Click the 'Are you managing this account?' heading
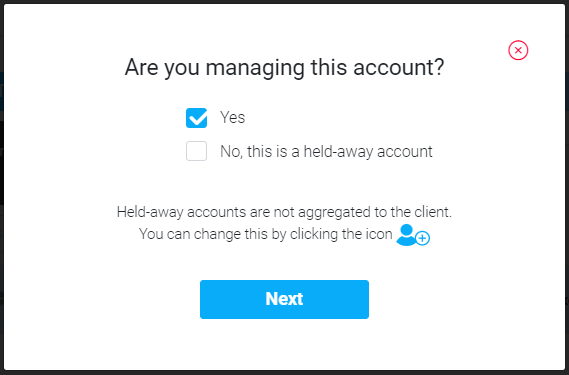 284,68
